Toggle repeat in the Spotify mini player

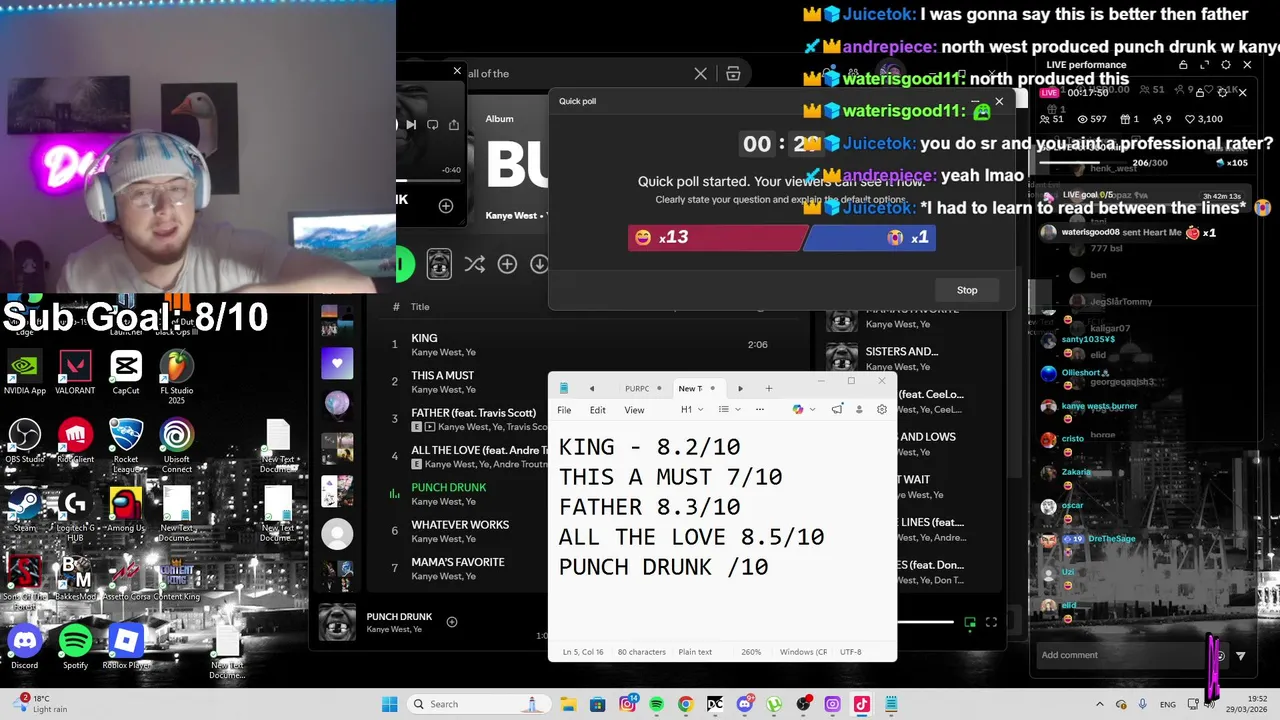click(x=432, y=125)
